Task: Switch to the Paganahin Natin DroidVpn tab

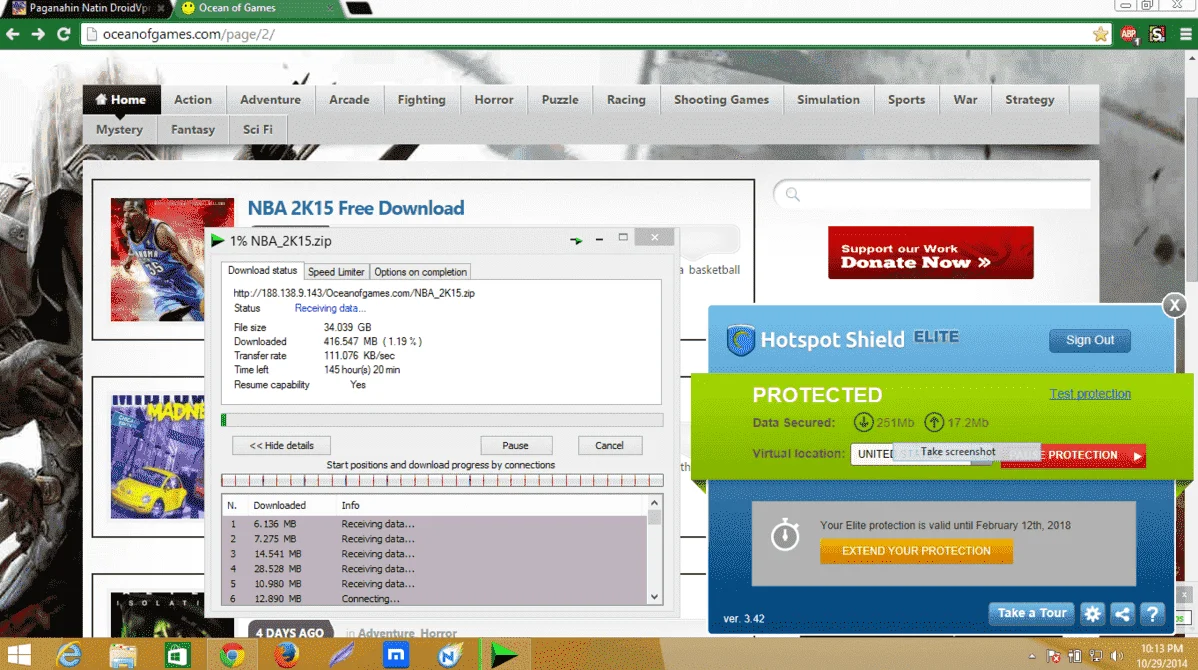Action: (x=88, y=8)
